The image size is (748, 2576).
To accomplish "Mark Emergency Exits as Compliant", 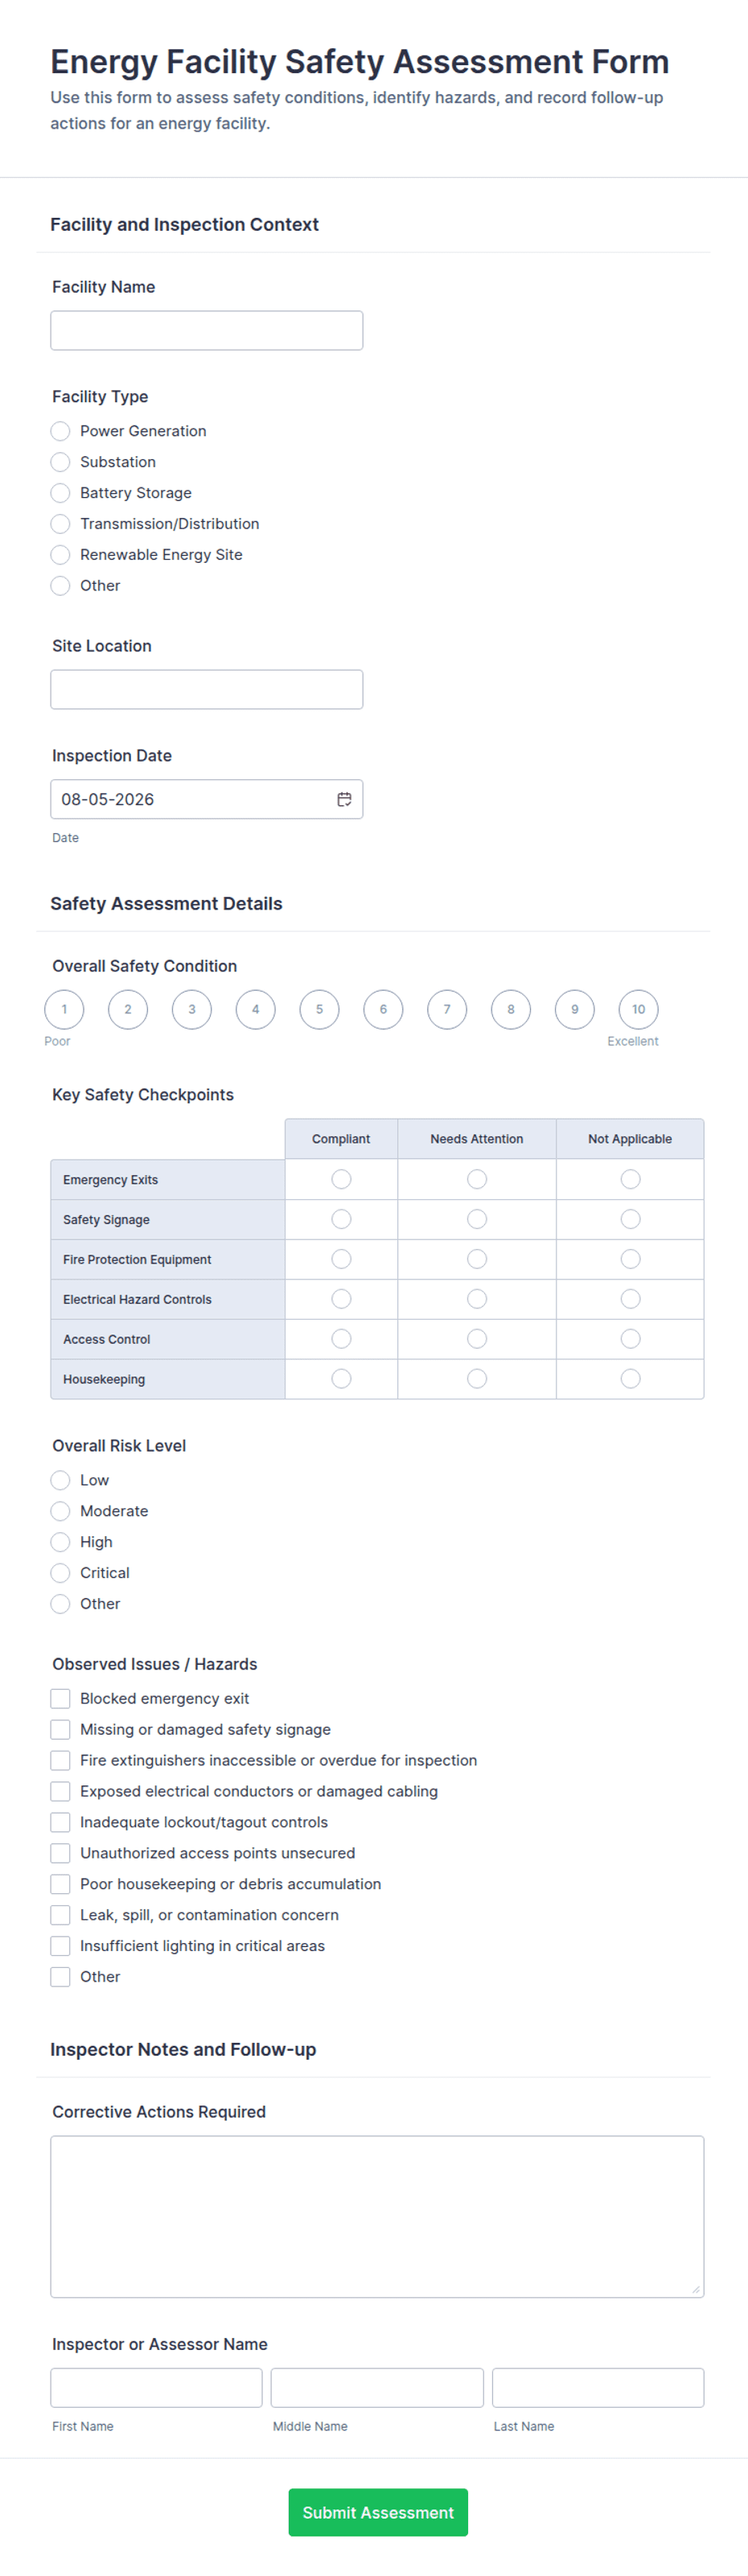I will (341, 1179).
